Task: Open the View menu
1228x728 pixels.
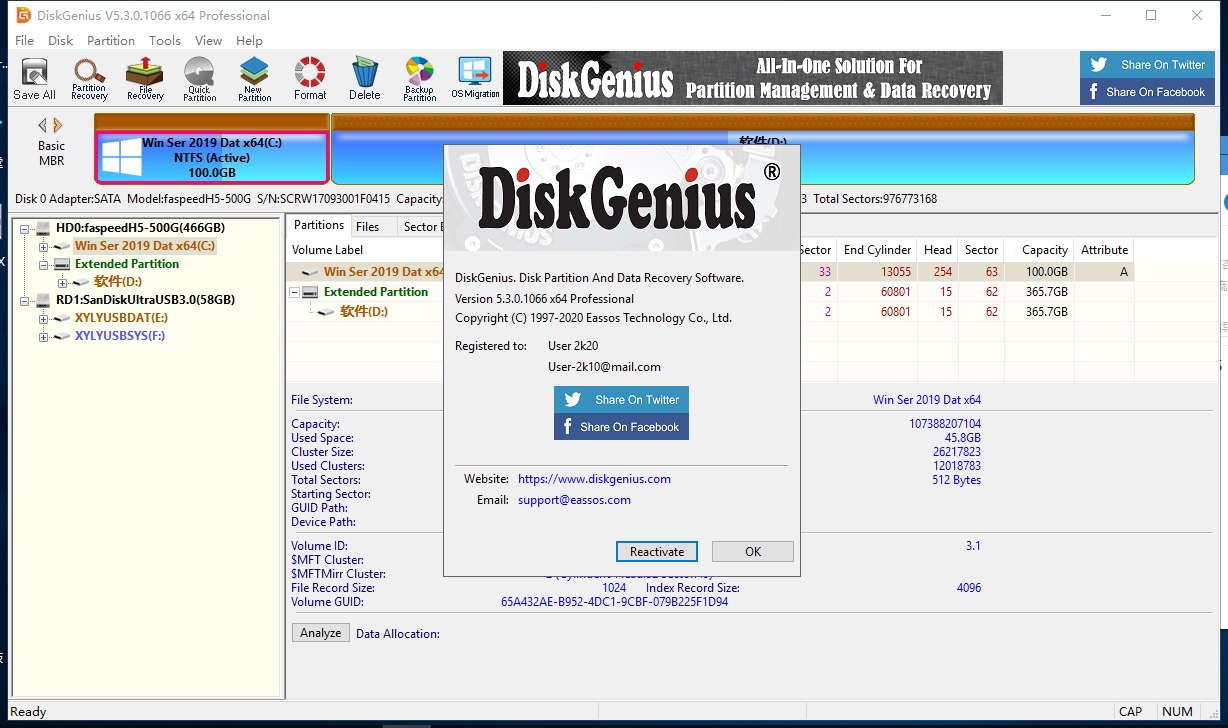Action: 209,41
